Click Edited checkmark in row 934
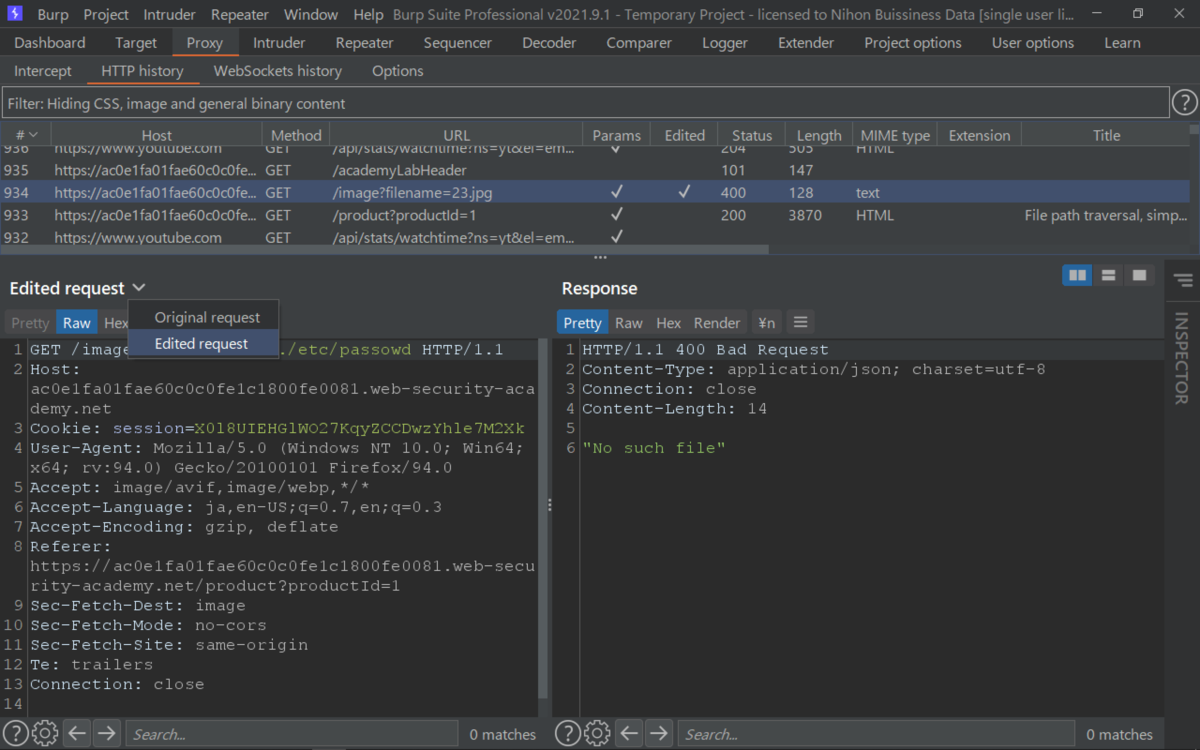Screen dimensions: 1200x750 (x=684, y=192)
